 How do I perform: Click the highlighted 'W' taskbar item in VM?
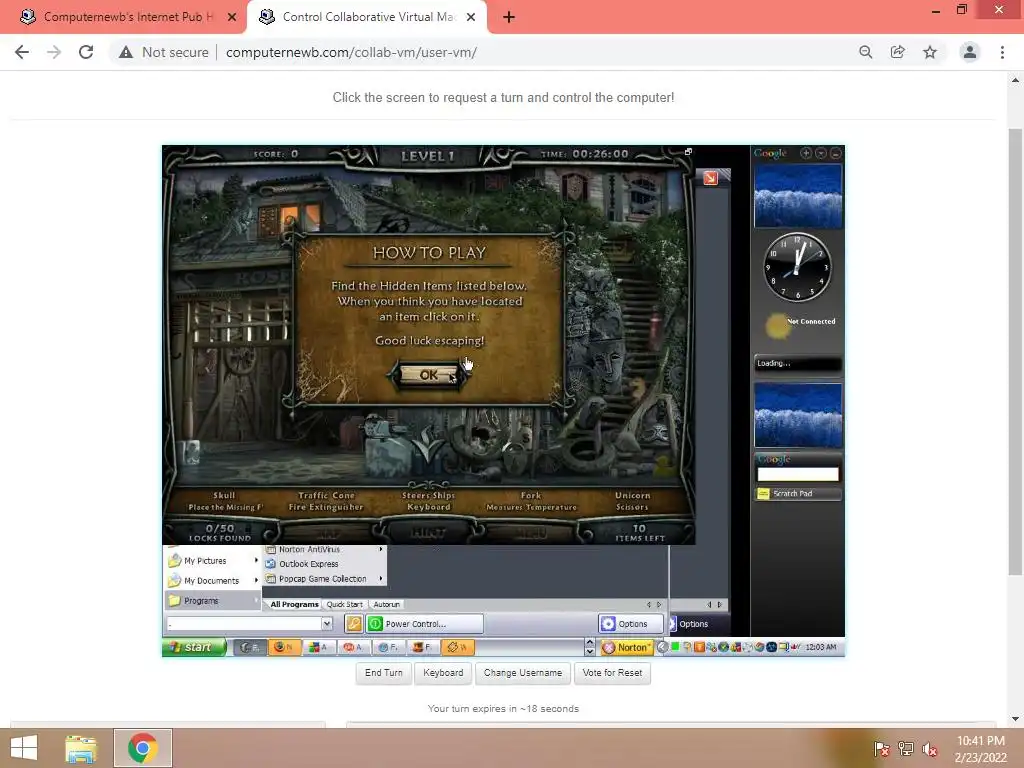(457, 647)
